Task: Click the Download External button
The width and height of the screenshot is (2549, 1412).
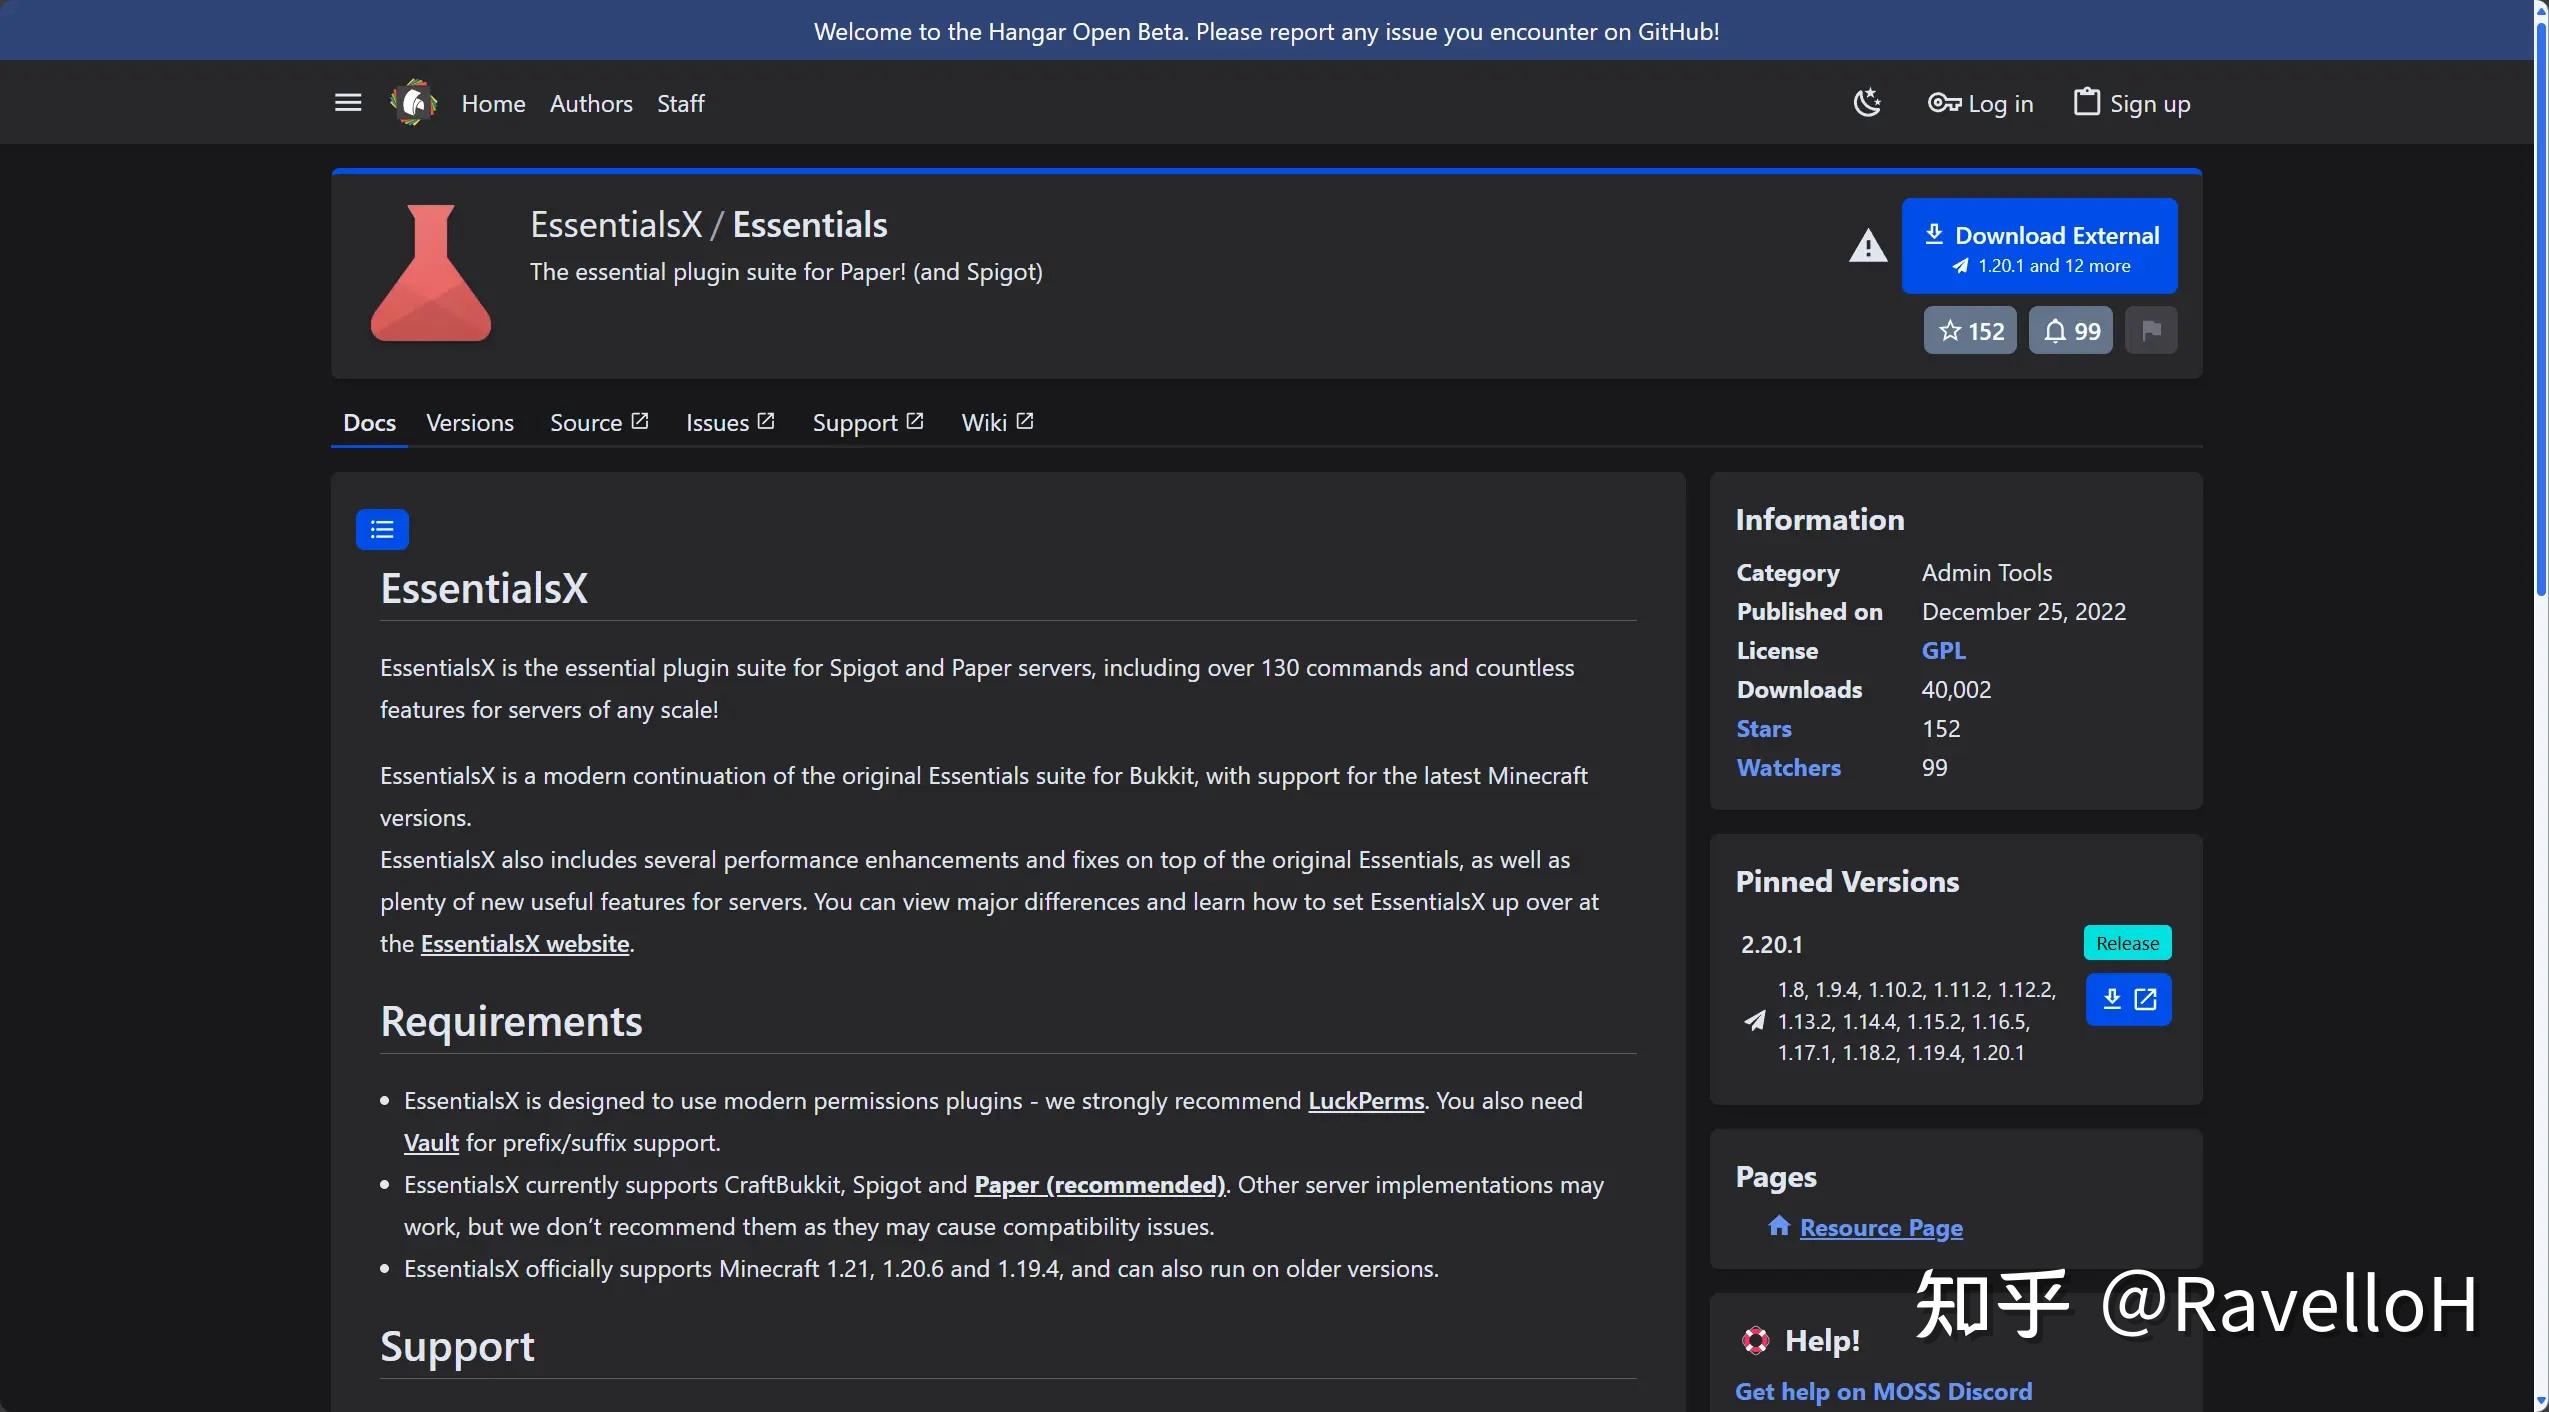Action: click(x=2039, y=247)
